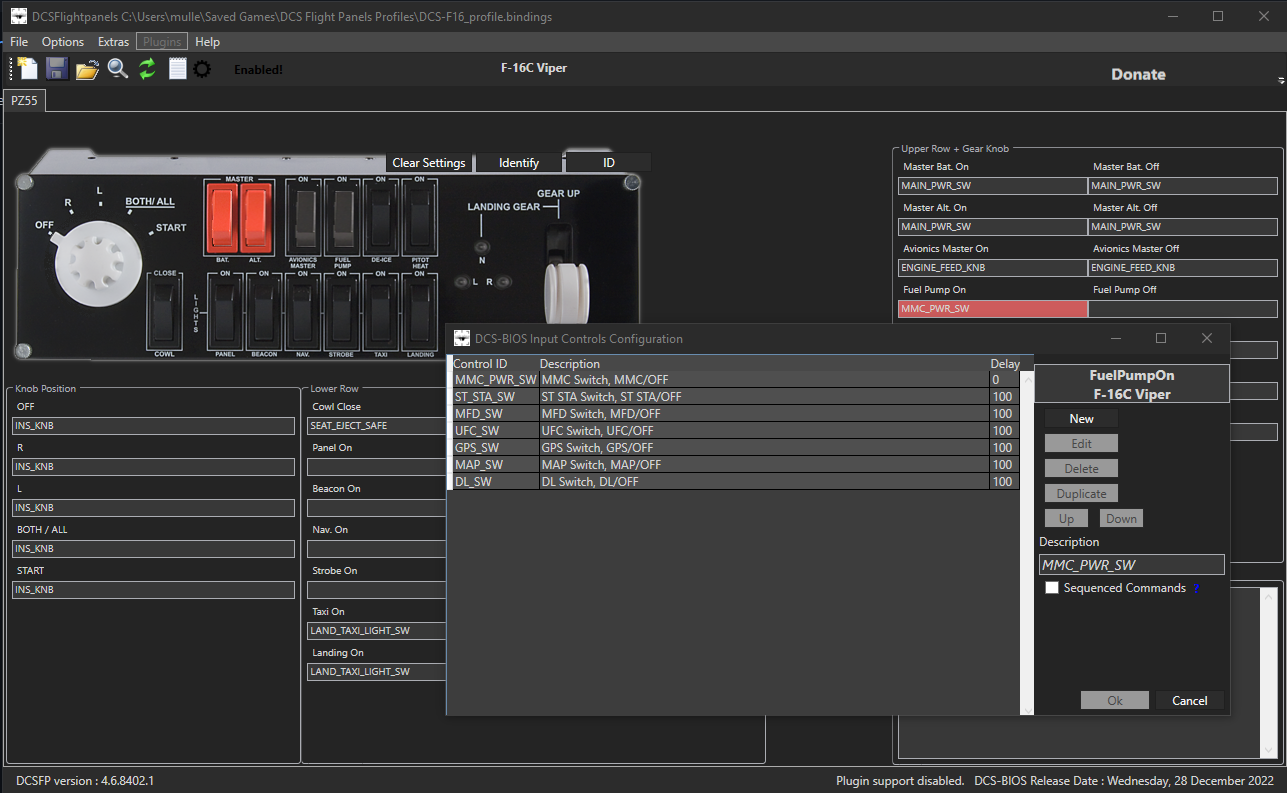1287x793 pixels.
Task: Click the Master Bat. On field
Action: click(x=992, y=185)
